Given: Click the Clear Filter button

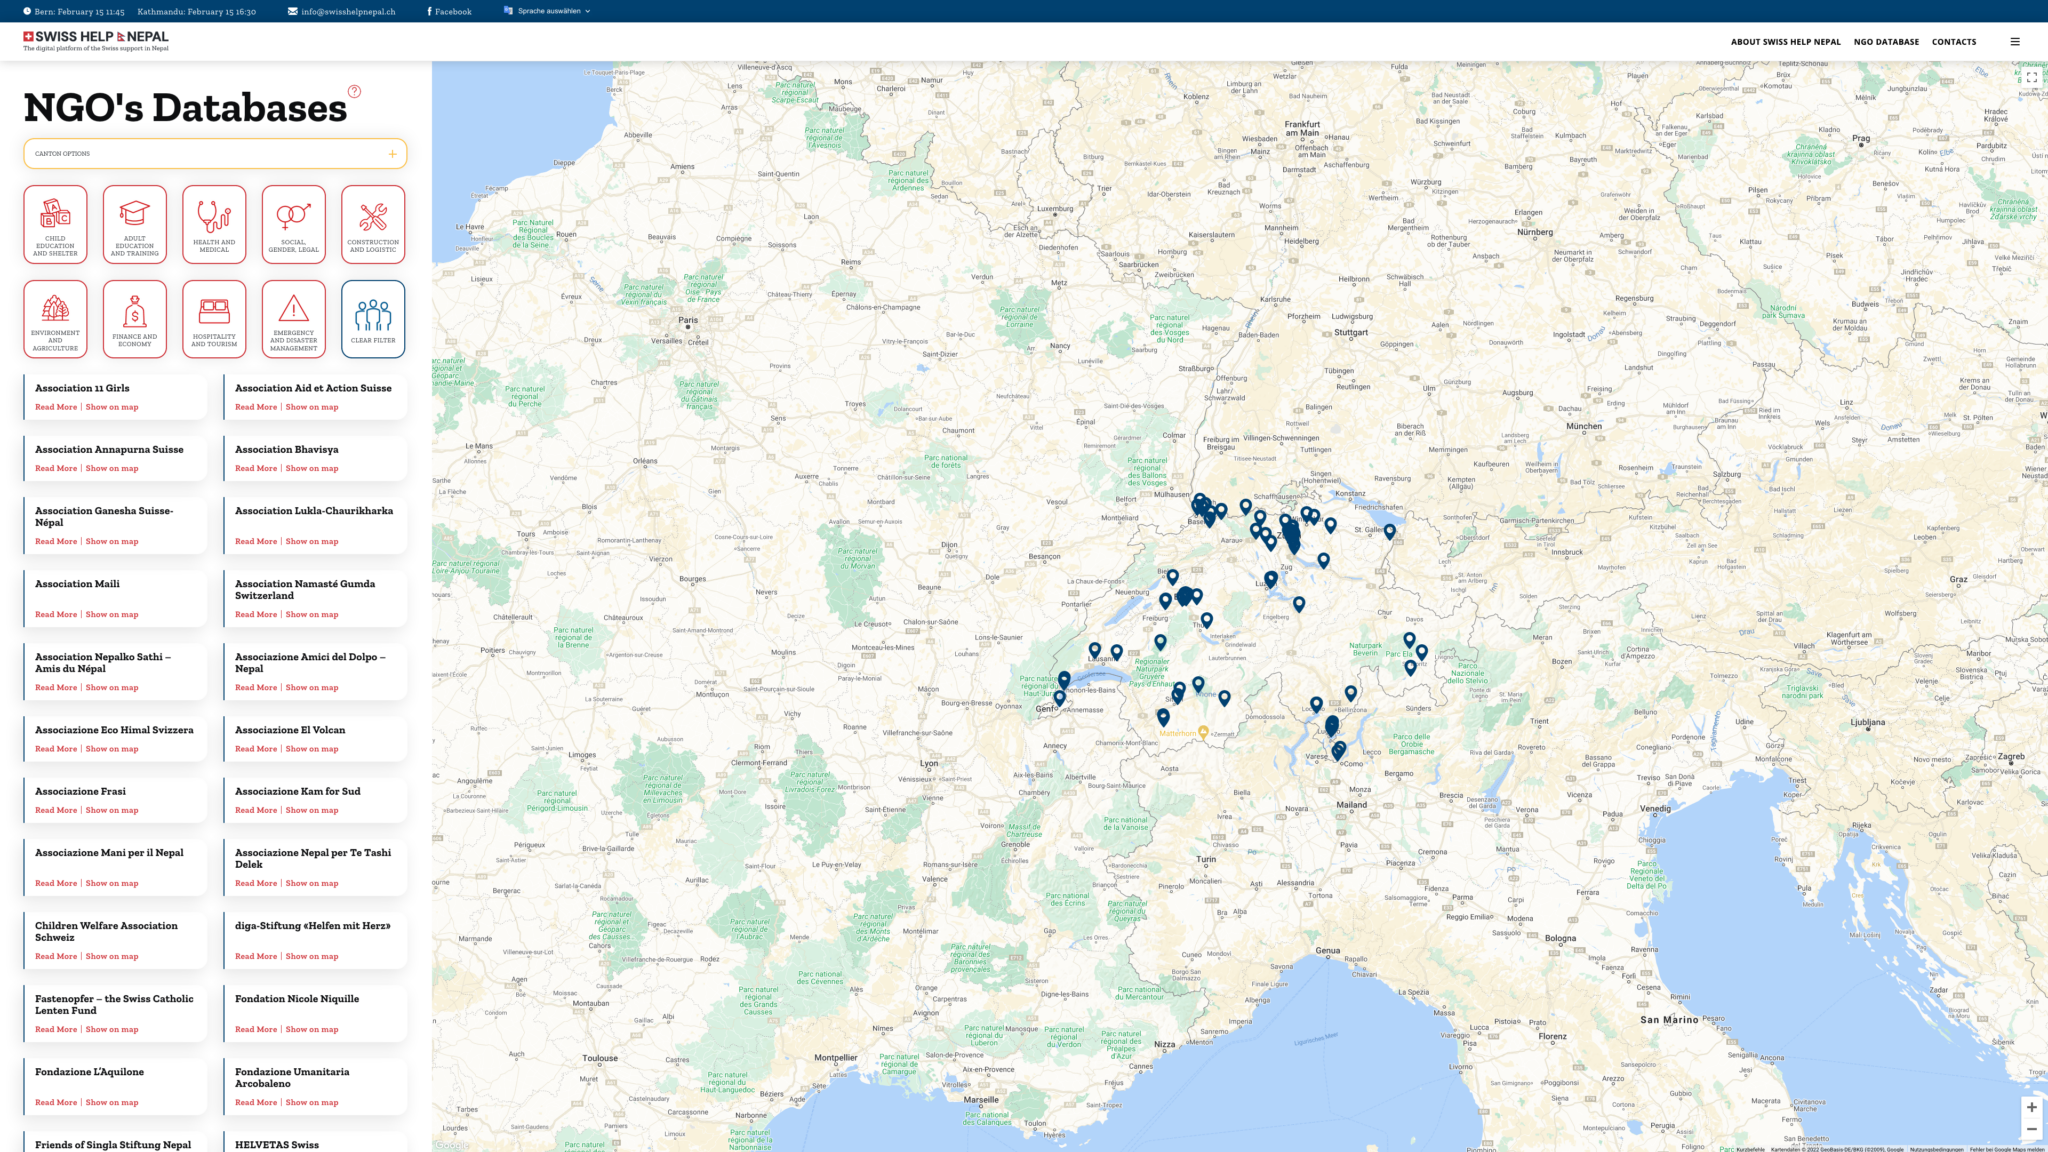Looking at the screenshot, I should (373, 319).
